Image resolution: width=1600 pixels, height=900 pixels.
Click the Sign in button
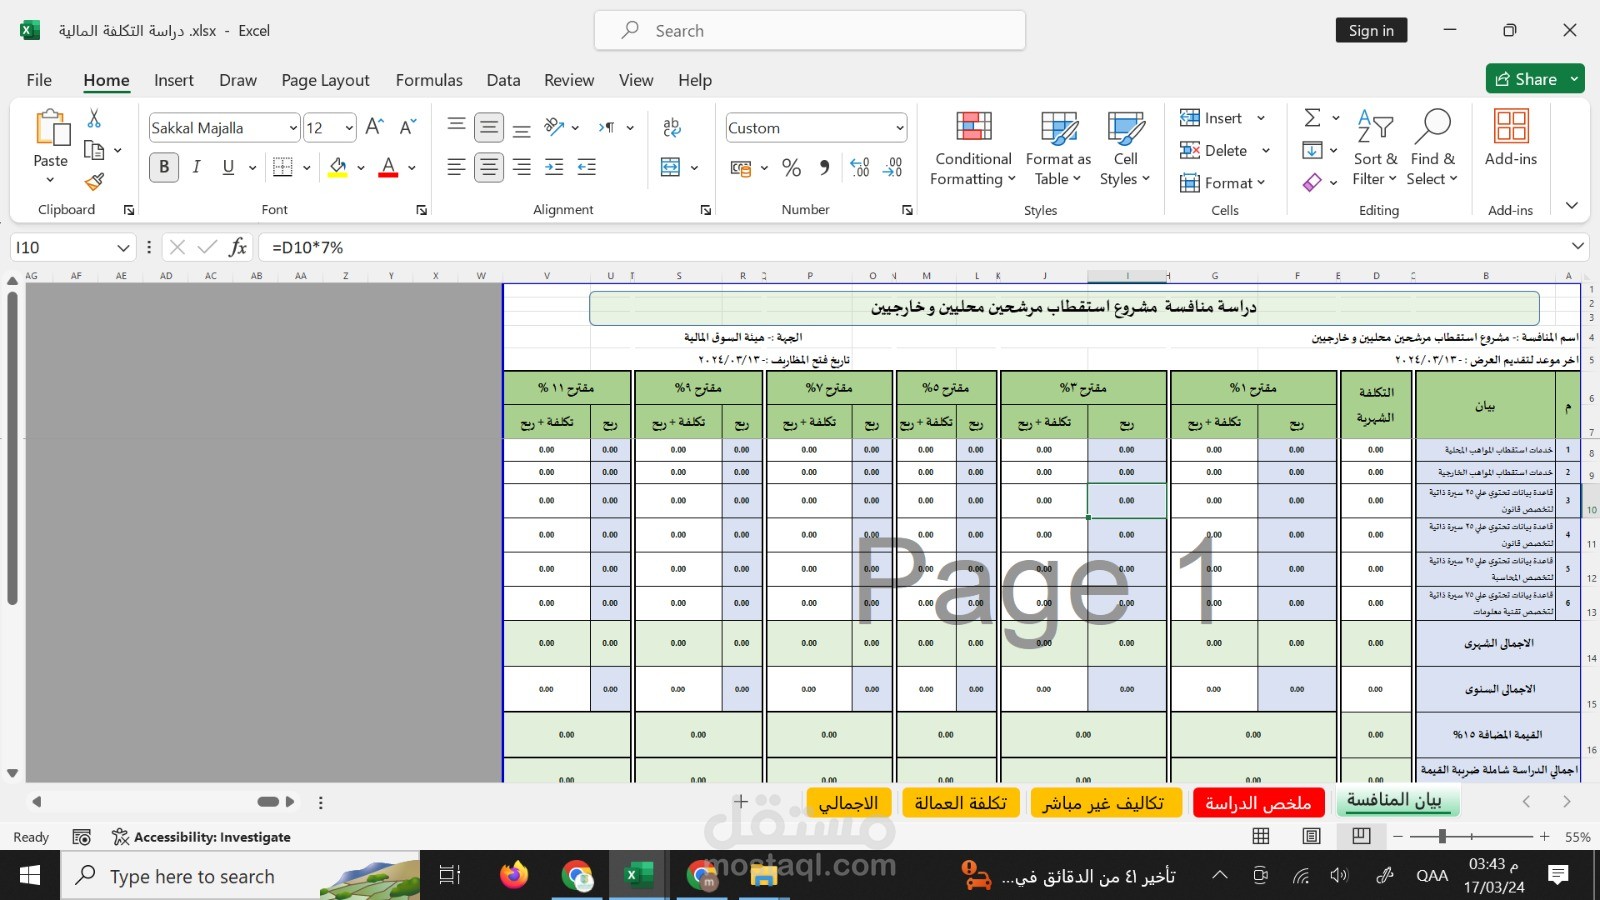point(1371,30)
